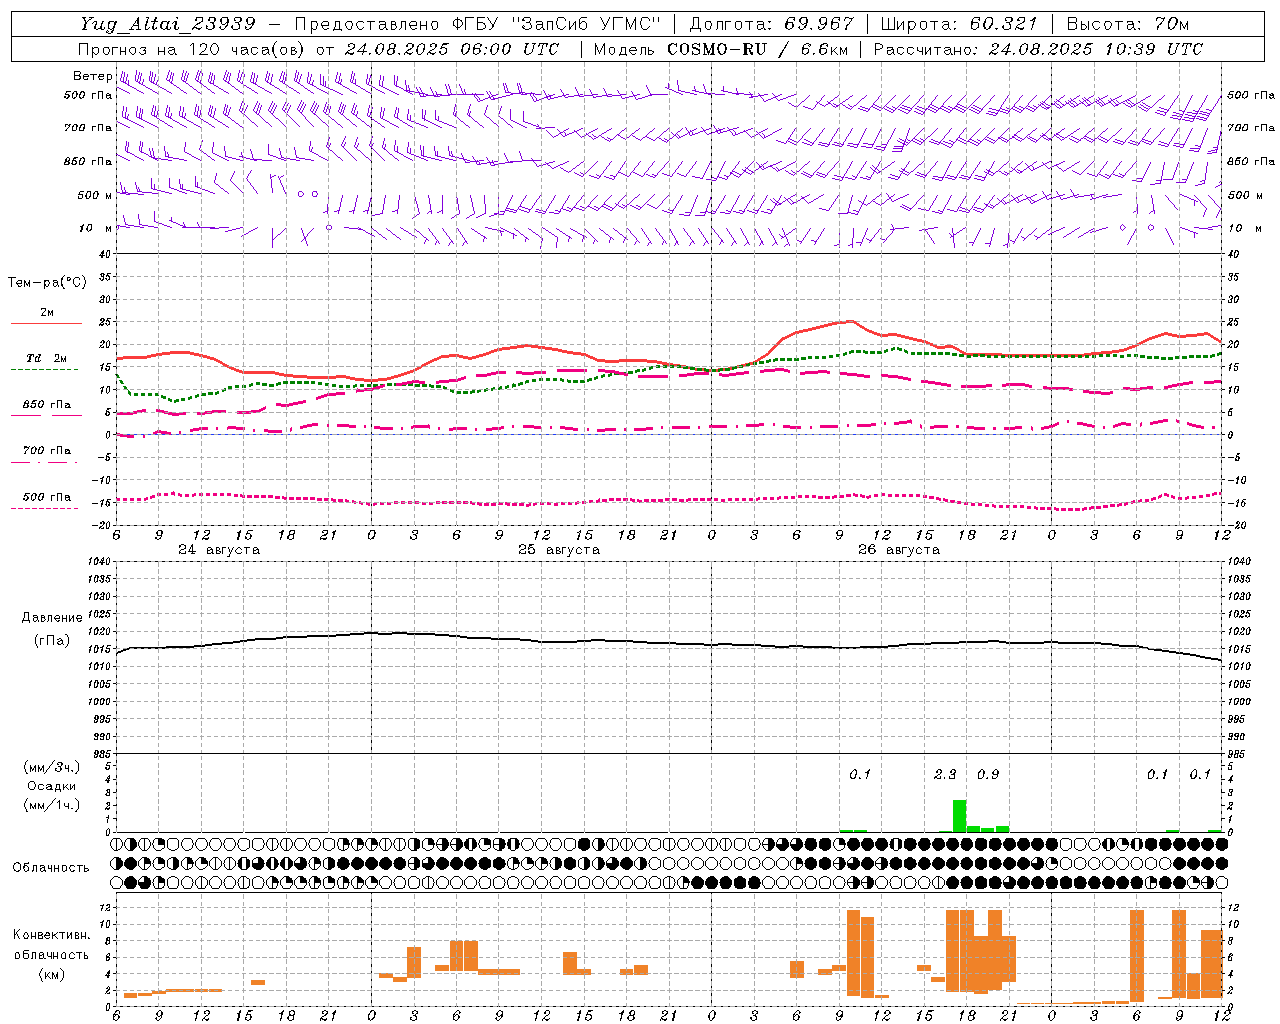Click the '(гПа)' pressure unit label
Viewport: 1280px width, 1024px height.
[x=52, y=640]
